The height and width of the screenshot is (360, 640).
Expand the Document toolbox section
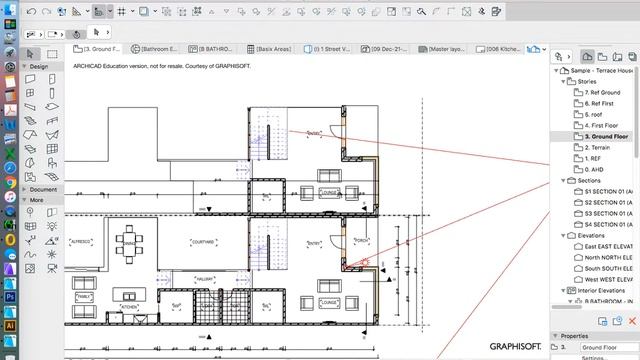coord(24,189)
